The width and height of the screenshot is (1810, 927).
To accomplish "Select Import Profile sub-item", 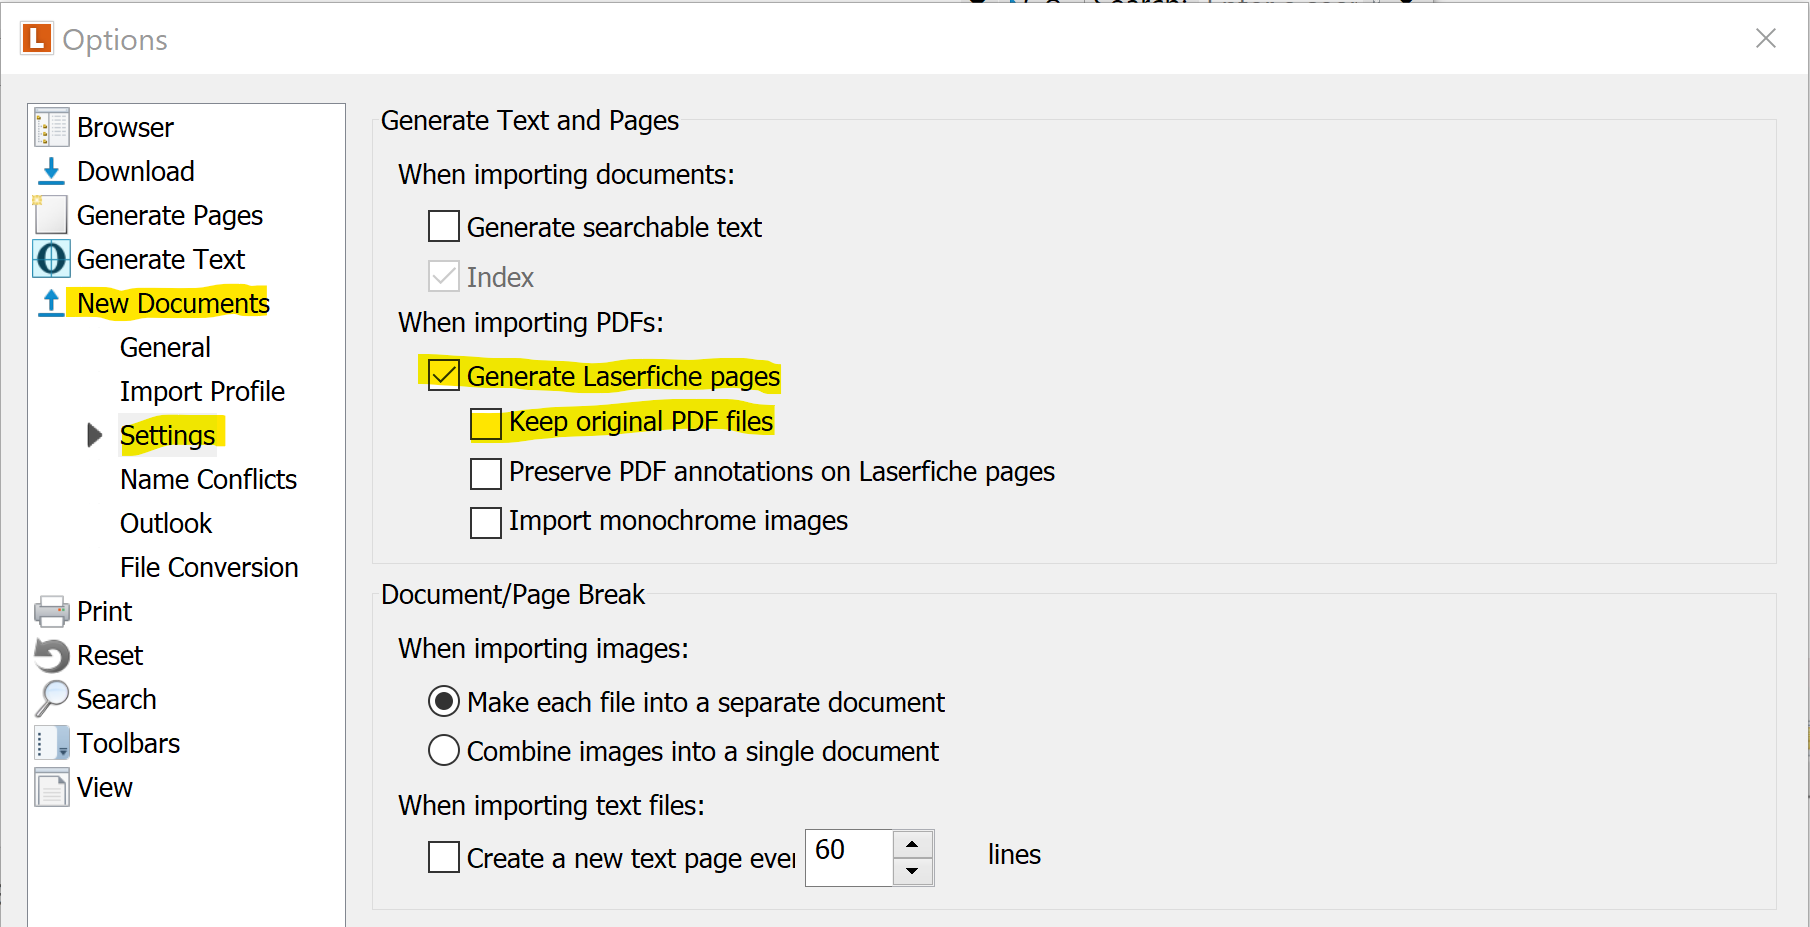I will 202,391.
